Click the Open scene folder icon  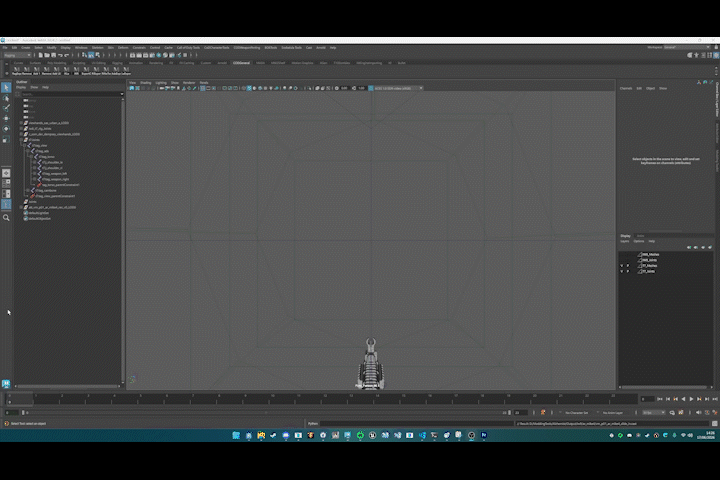point(47,55)
